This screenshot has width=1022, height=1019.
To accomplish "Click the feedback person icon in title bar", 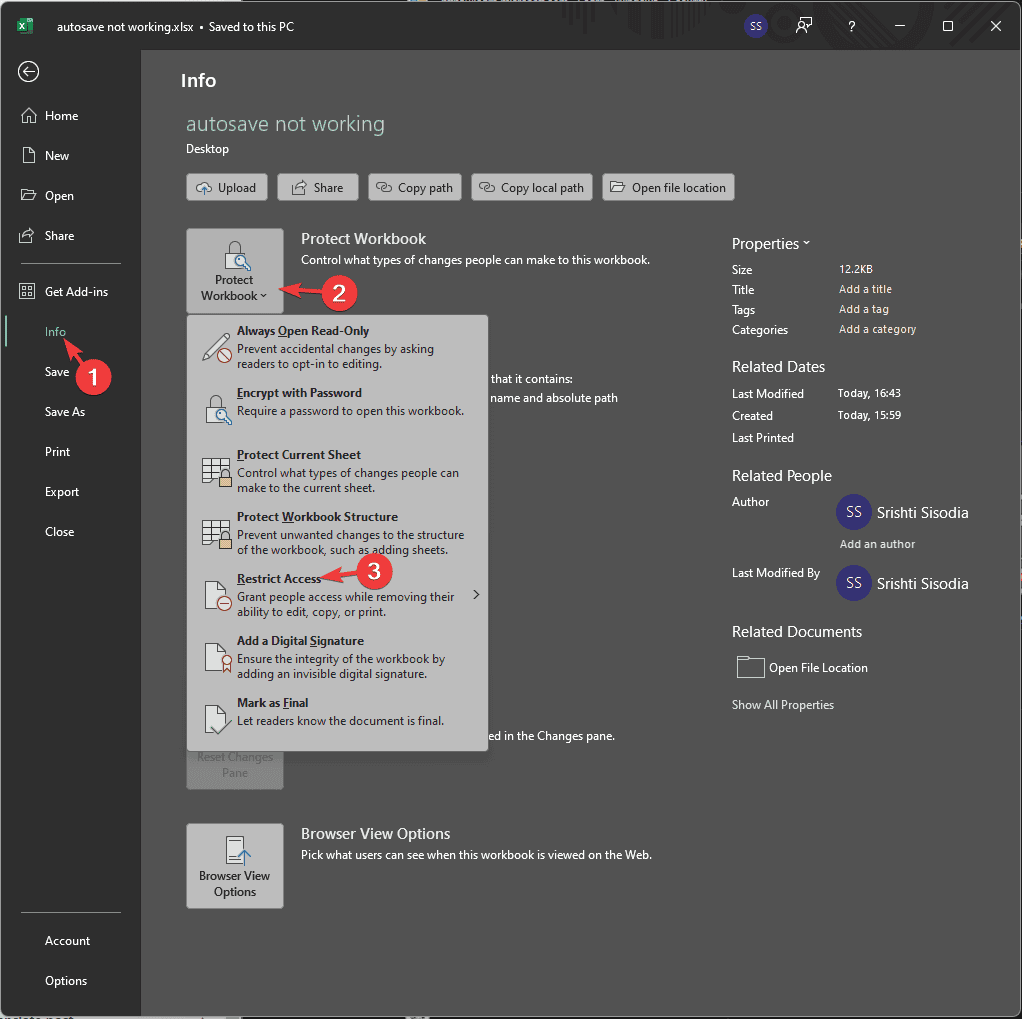I will [804, 26].
